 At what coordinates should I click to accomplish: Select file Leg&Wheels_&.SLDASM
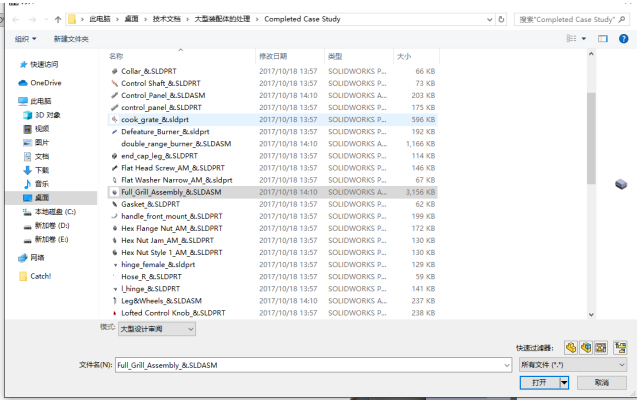coord(161,301)
